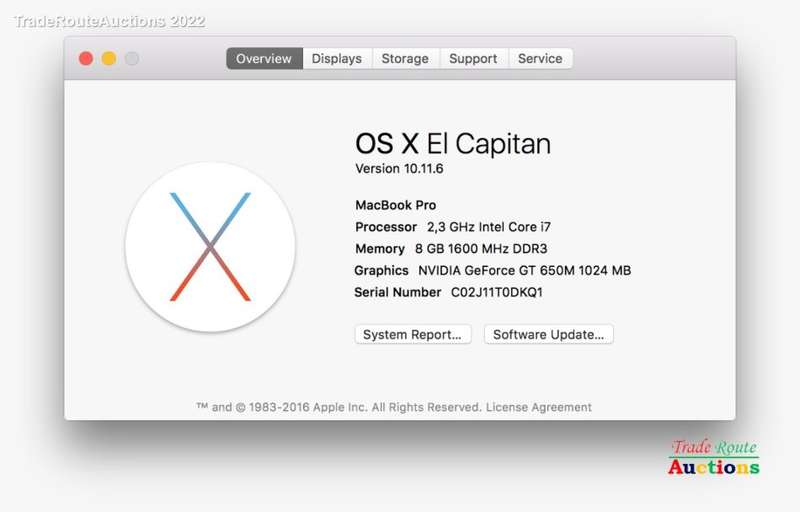This screenshot has width=800, height=512.
Task: Click the Graphics label
Action: click(x=381, y=270)
